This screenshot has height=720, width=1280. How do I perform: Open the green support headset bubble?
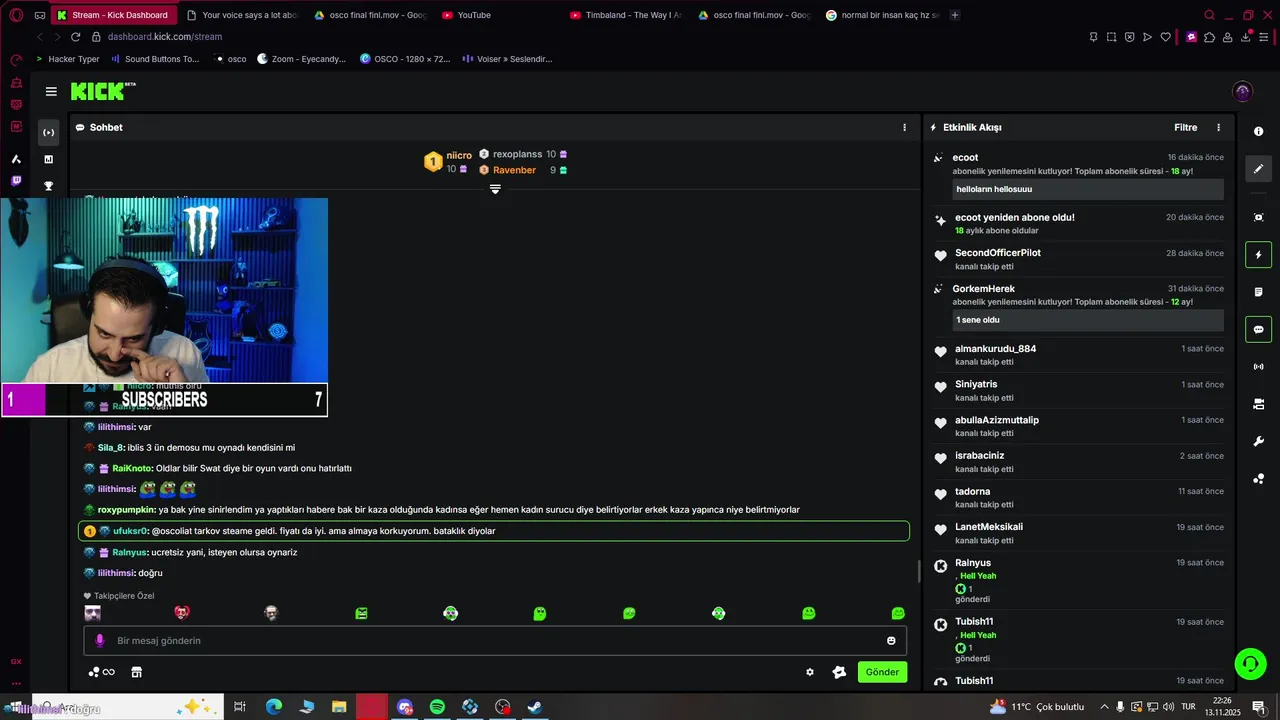(x=1249, y=663)
